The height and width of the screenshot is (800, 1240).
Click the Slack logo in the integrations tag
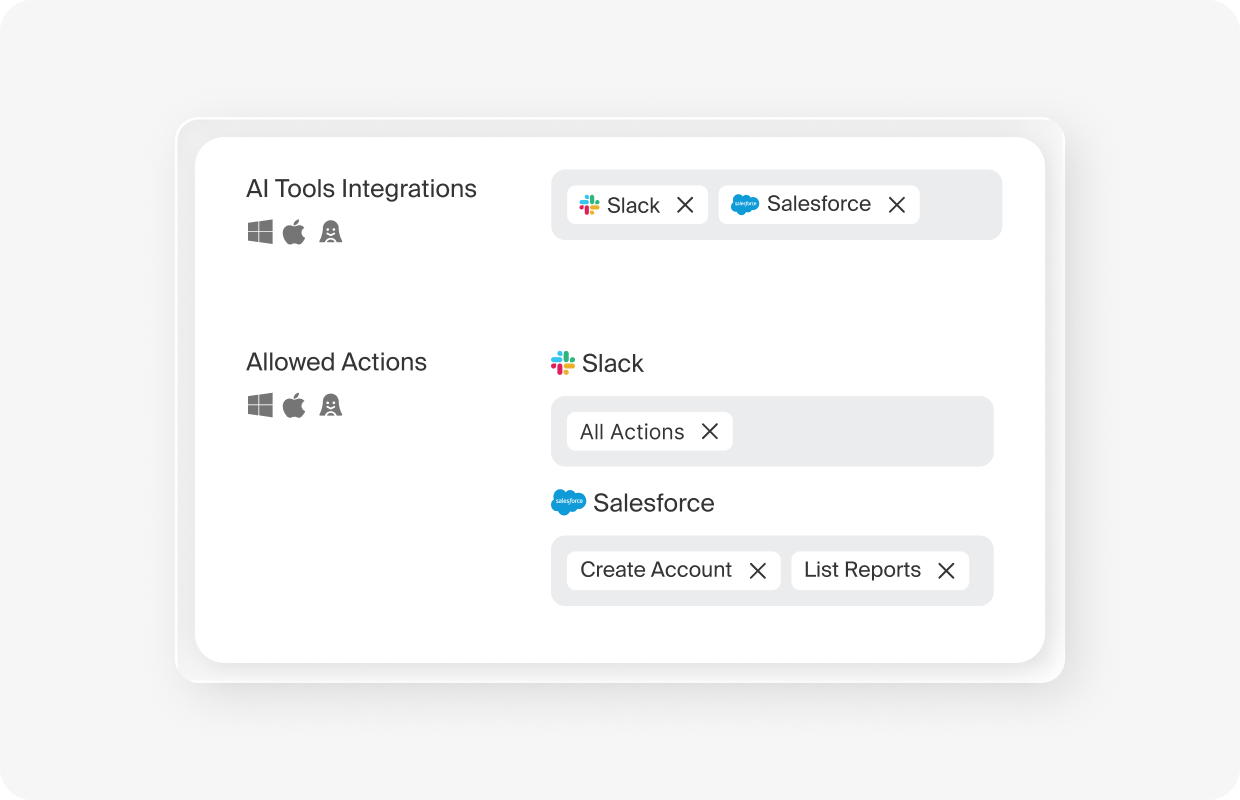(590, 205)
